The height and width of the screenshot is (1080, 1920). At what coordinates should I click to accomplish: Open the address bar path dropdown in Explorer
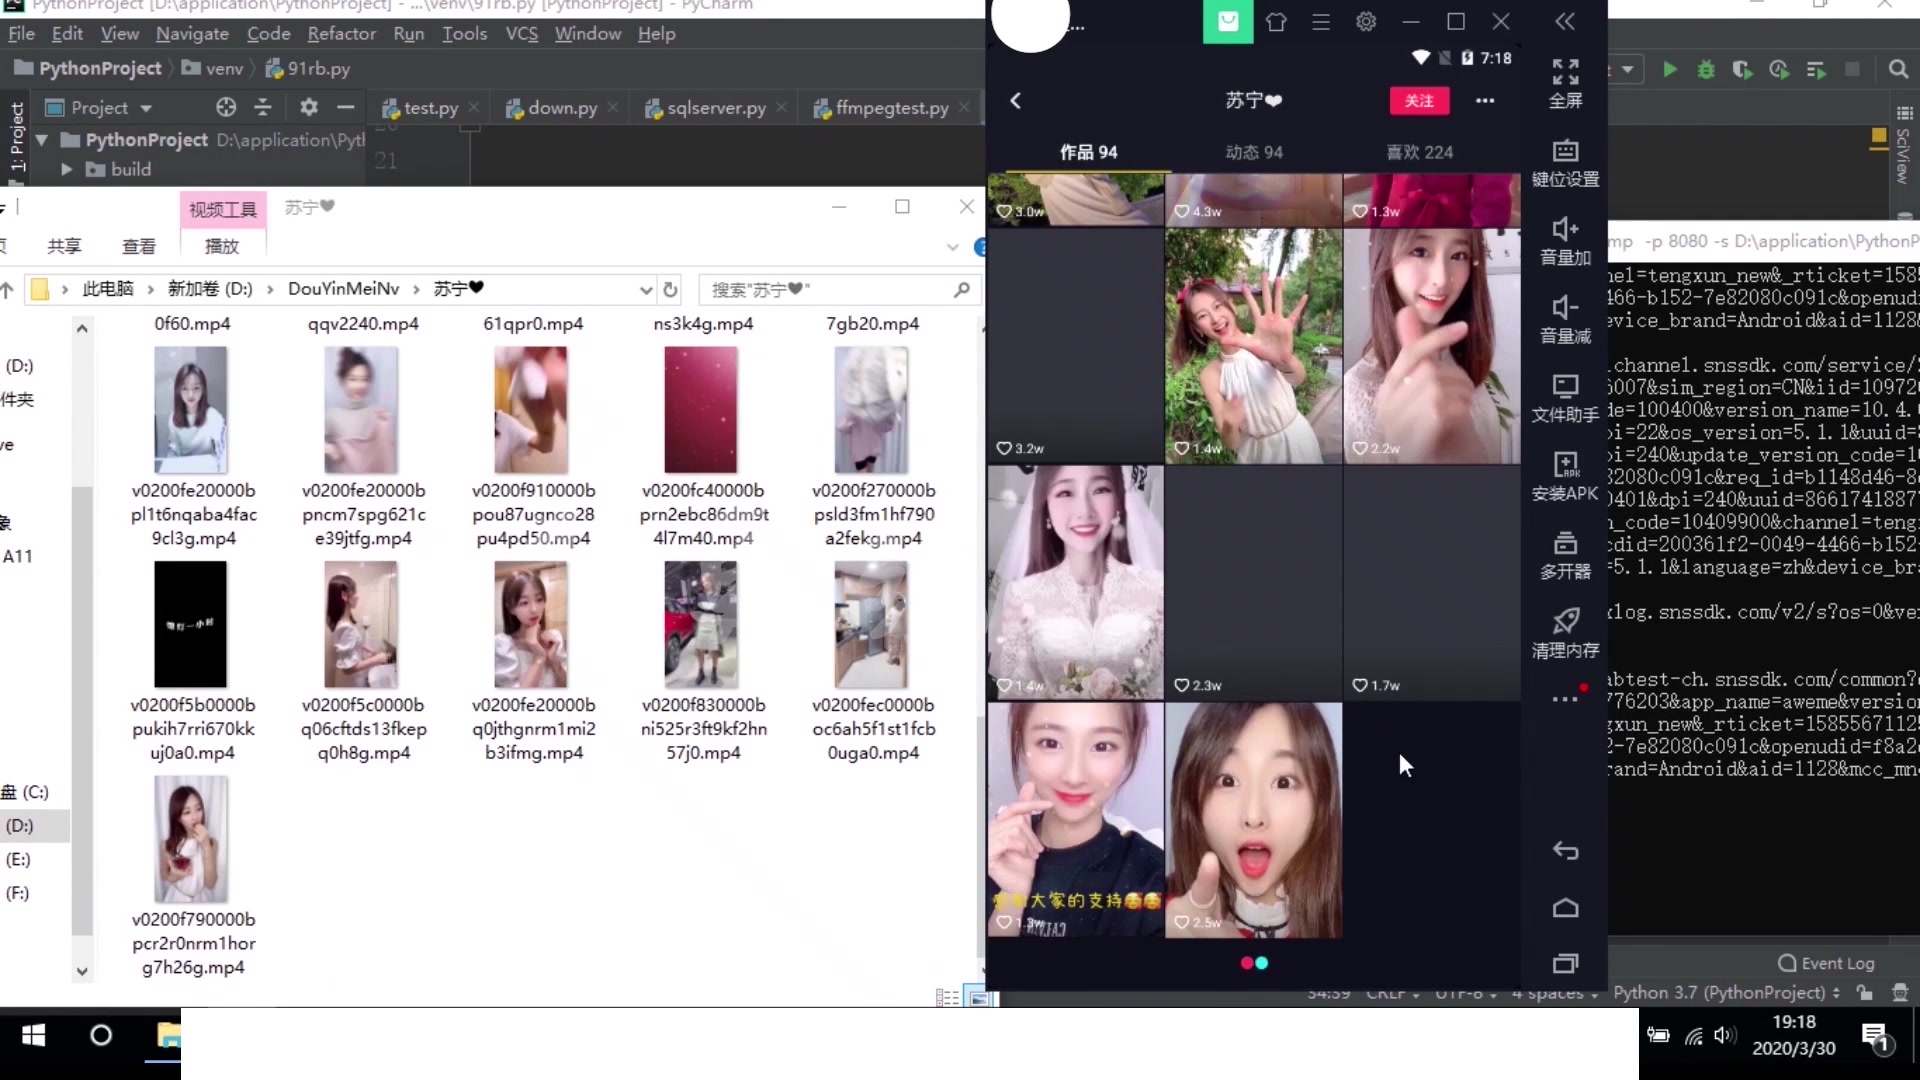point(645,289)
